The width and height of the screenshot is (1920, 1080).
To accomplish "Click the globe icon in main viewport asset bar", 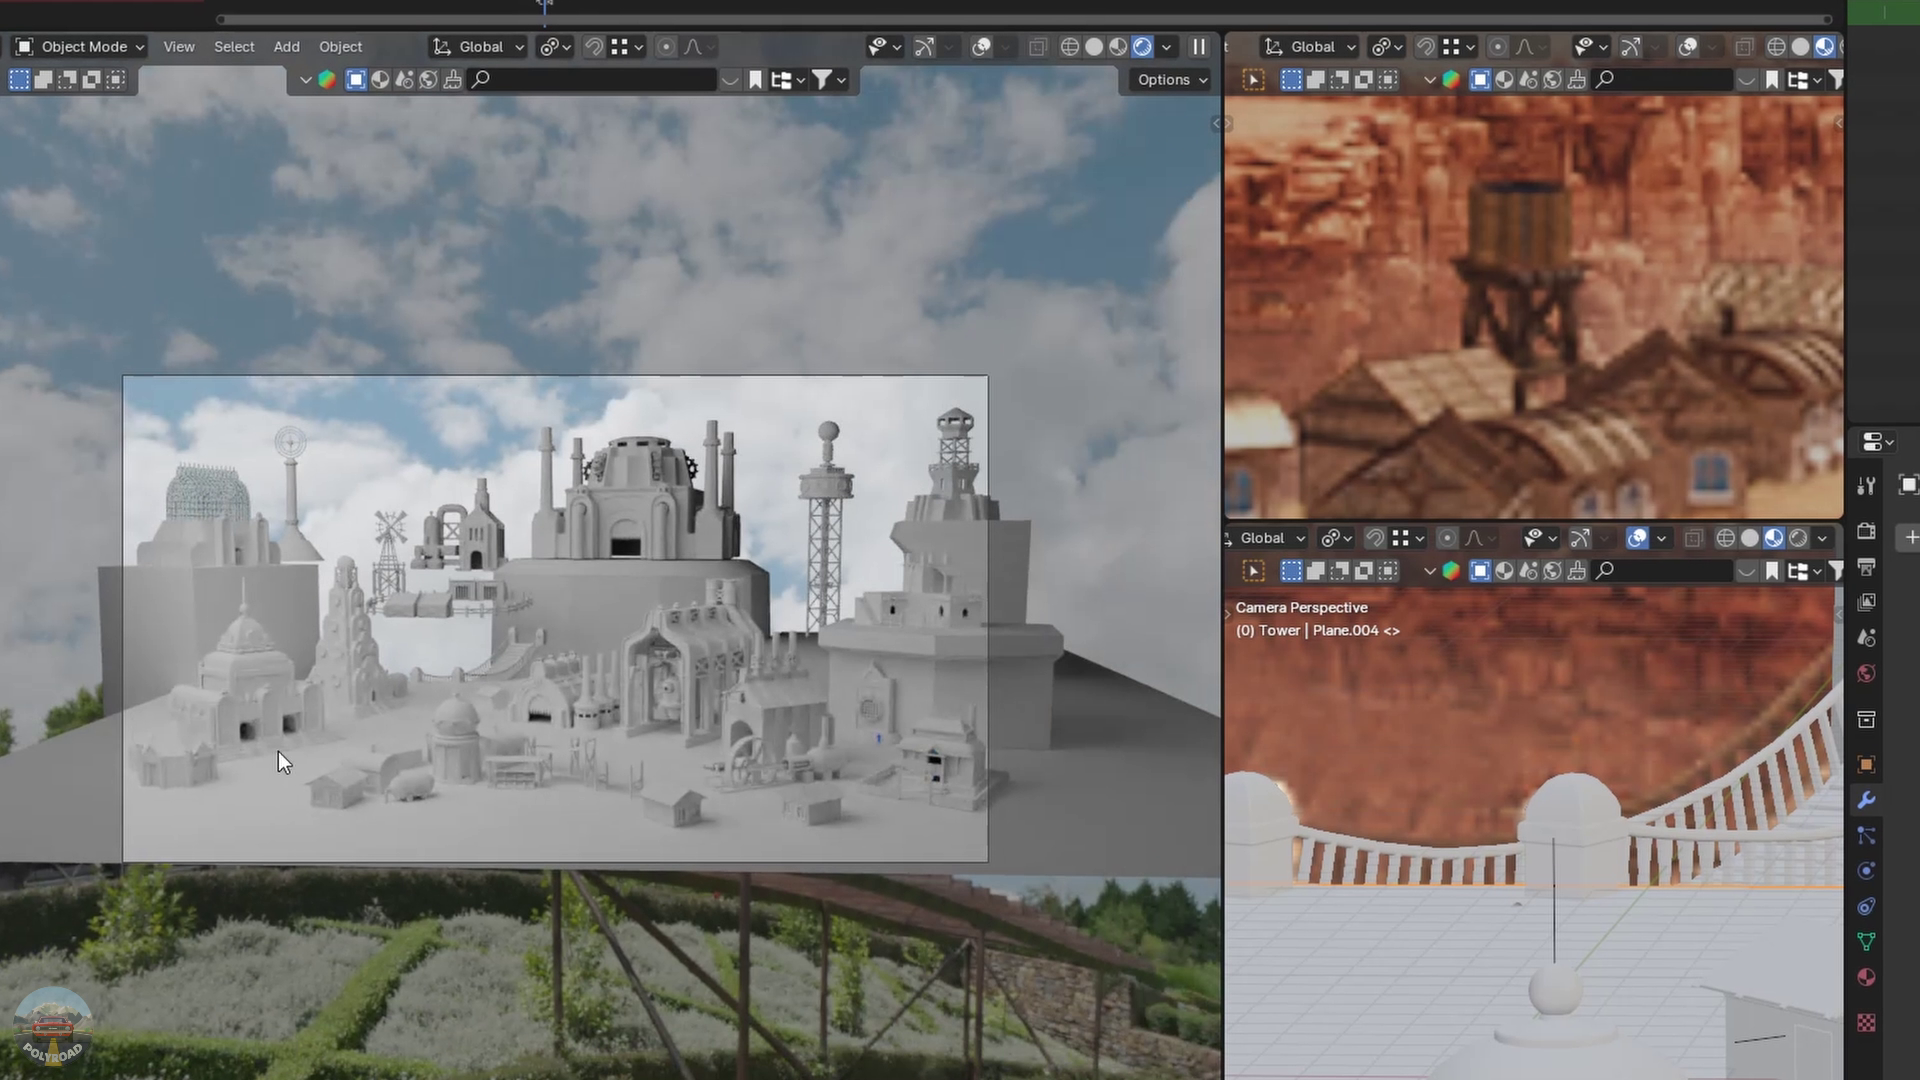I will (428, 80).
